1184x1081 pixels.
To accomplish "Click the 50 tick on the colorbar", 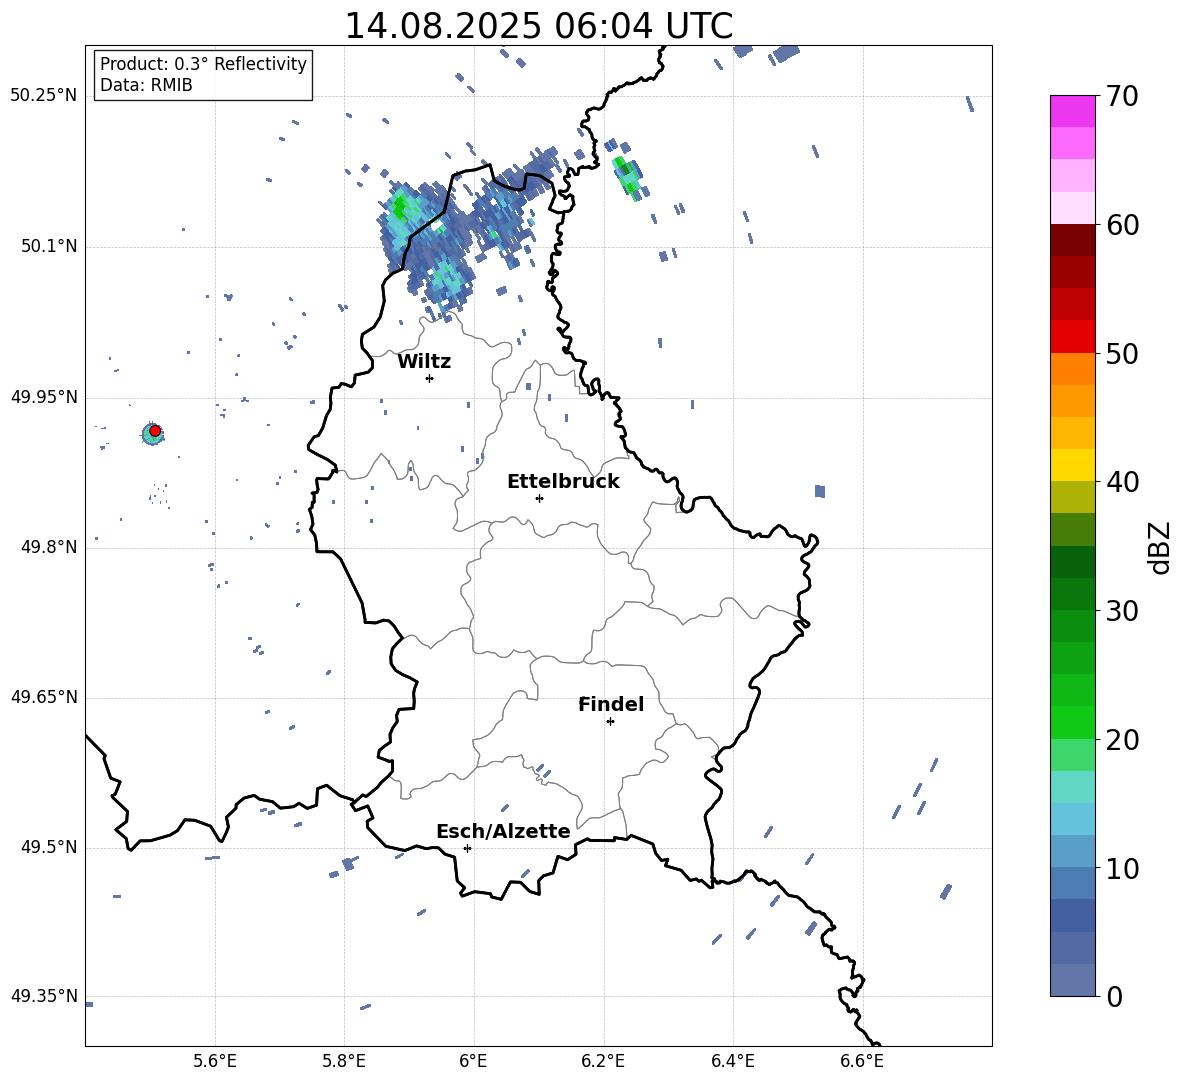I will [1122, 353].
